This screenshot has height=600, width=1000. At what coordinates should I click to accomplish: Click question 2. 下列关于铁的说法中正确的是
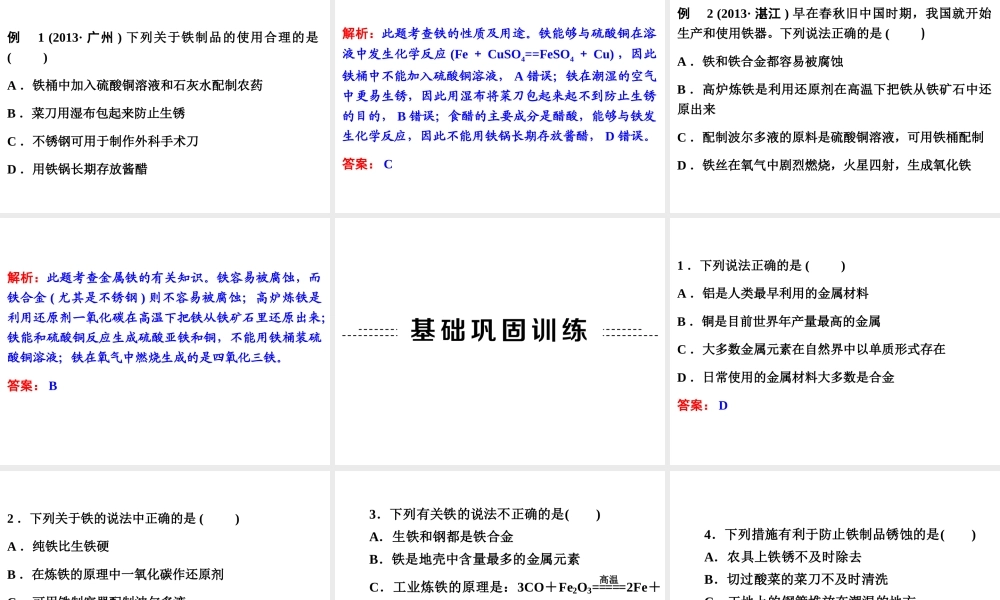pyautogui.click(x=124, y=518)
